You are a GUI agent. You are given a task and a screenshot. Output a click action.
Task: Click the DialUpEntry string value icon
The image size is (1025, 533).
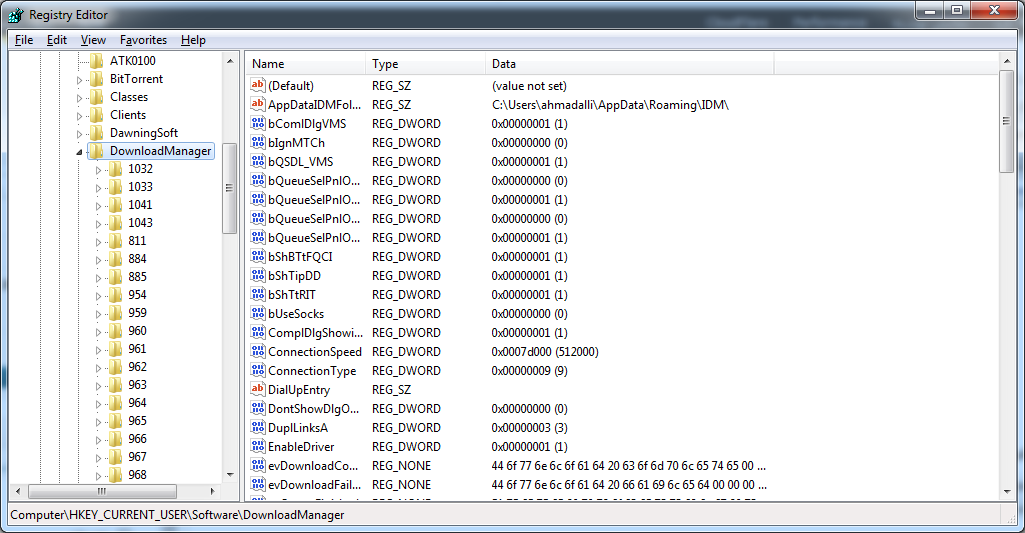tap(258, 389)
